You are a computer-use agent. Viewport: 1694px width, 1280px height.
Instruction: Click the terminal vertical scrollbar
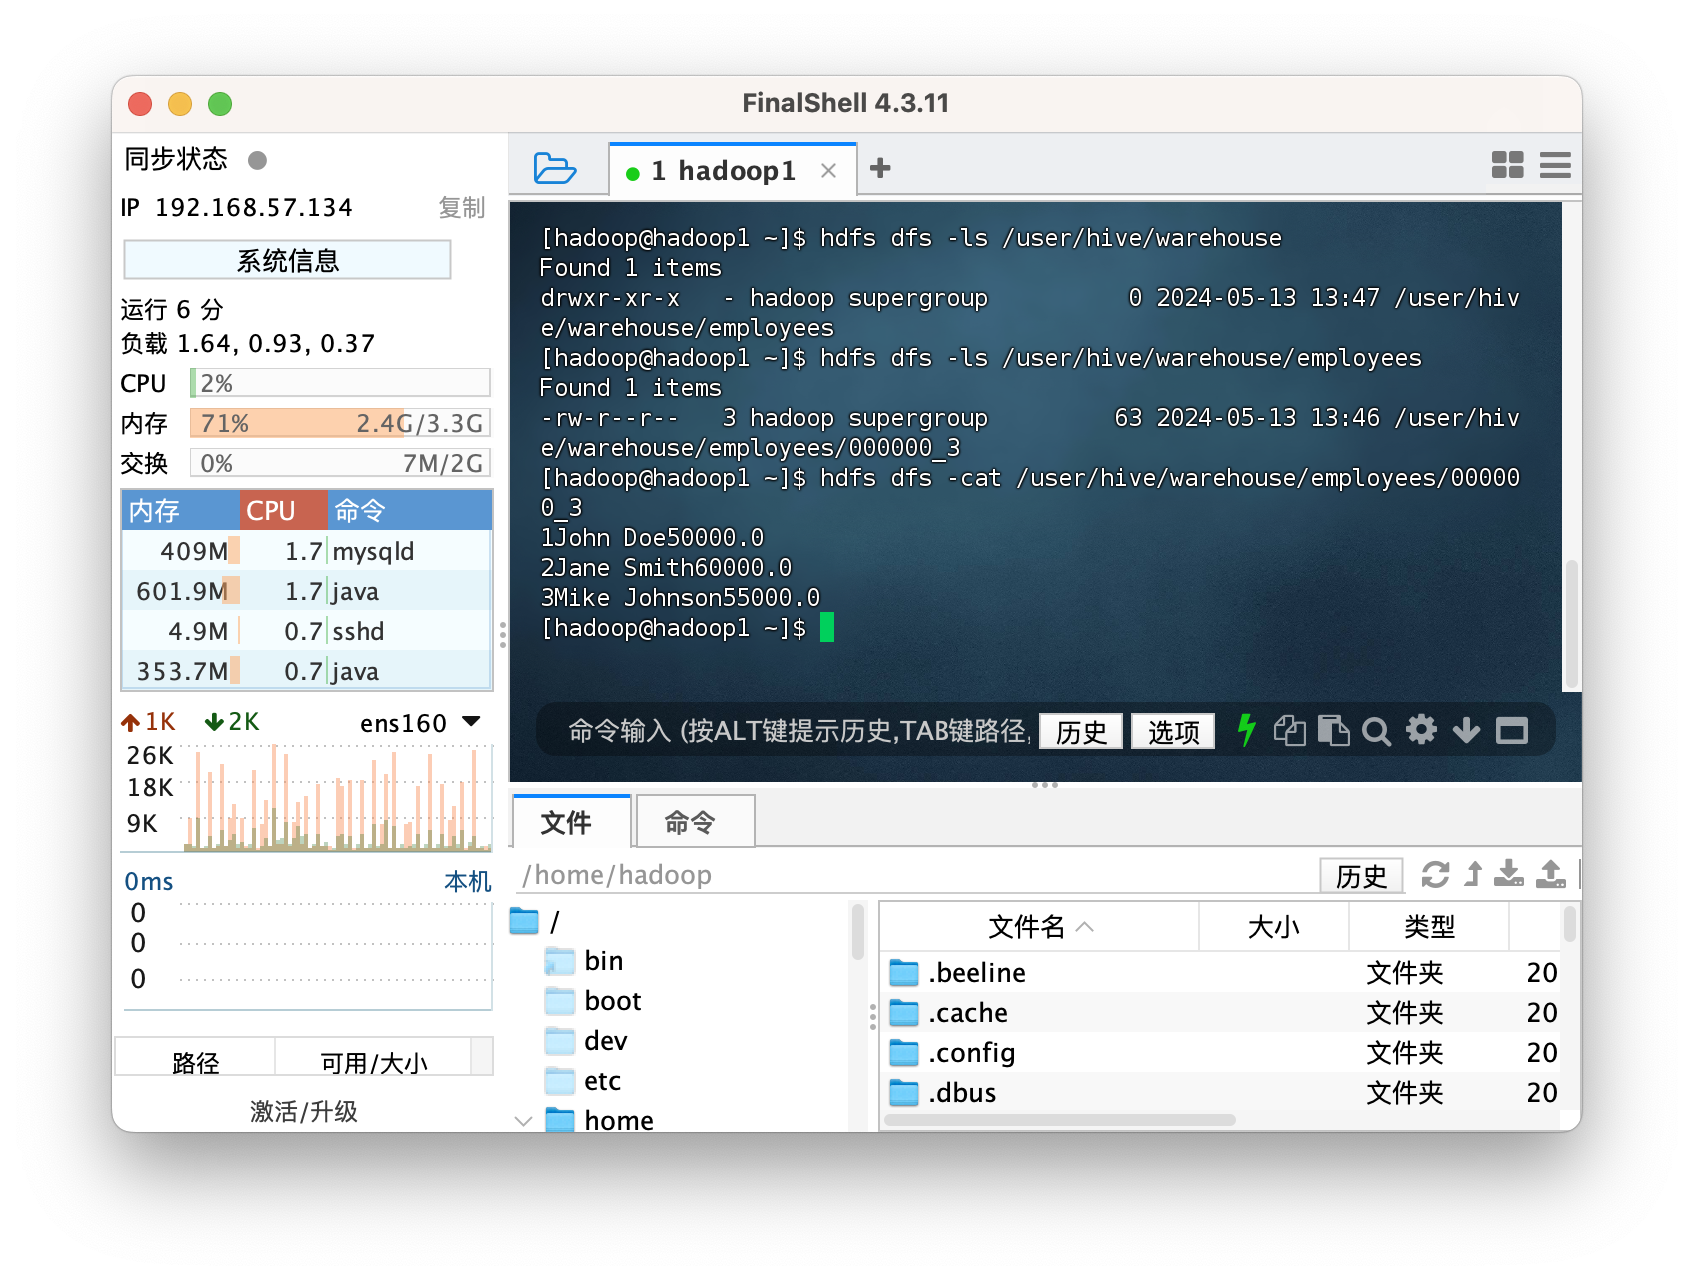1571,622
